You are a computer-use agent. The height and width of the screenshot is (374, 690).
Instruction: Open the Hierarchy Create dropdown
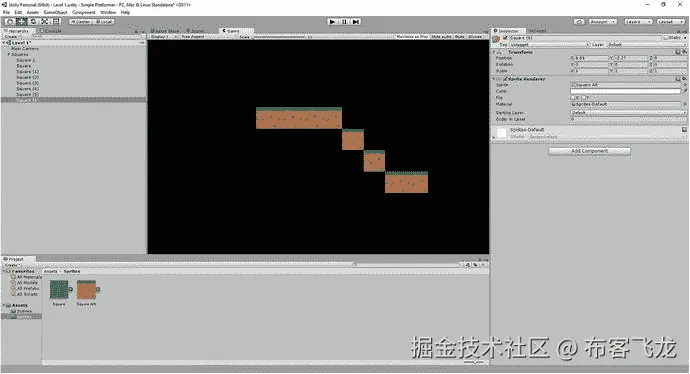pos(11,37)
